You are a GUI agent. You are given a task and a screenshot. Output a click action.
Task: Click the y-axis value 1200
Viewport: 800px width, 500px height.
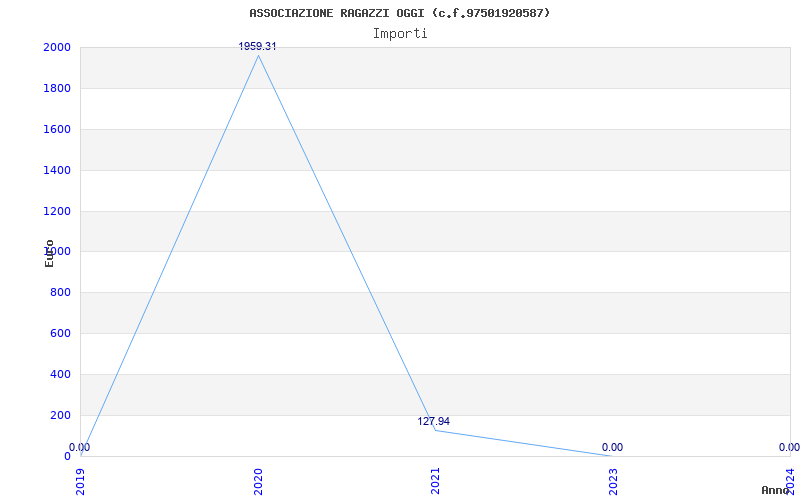pos(57,211)
